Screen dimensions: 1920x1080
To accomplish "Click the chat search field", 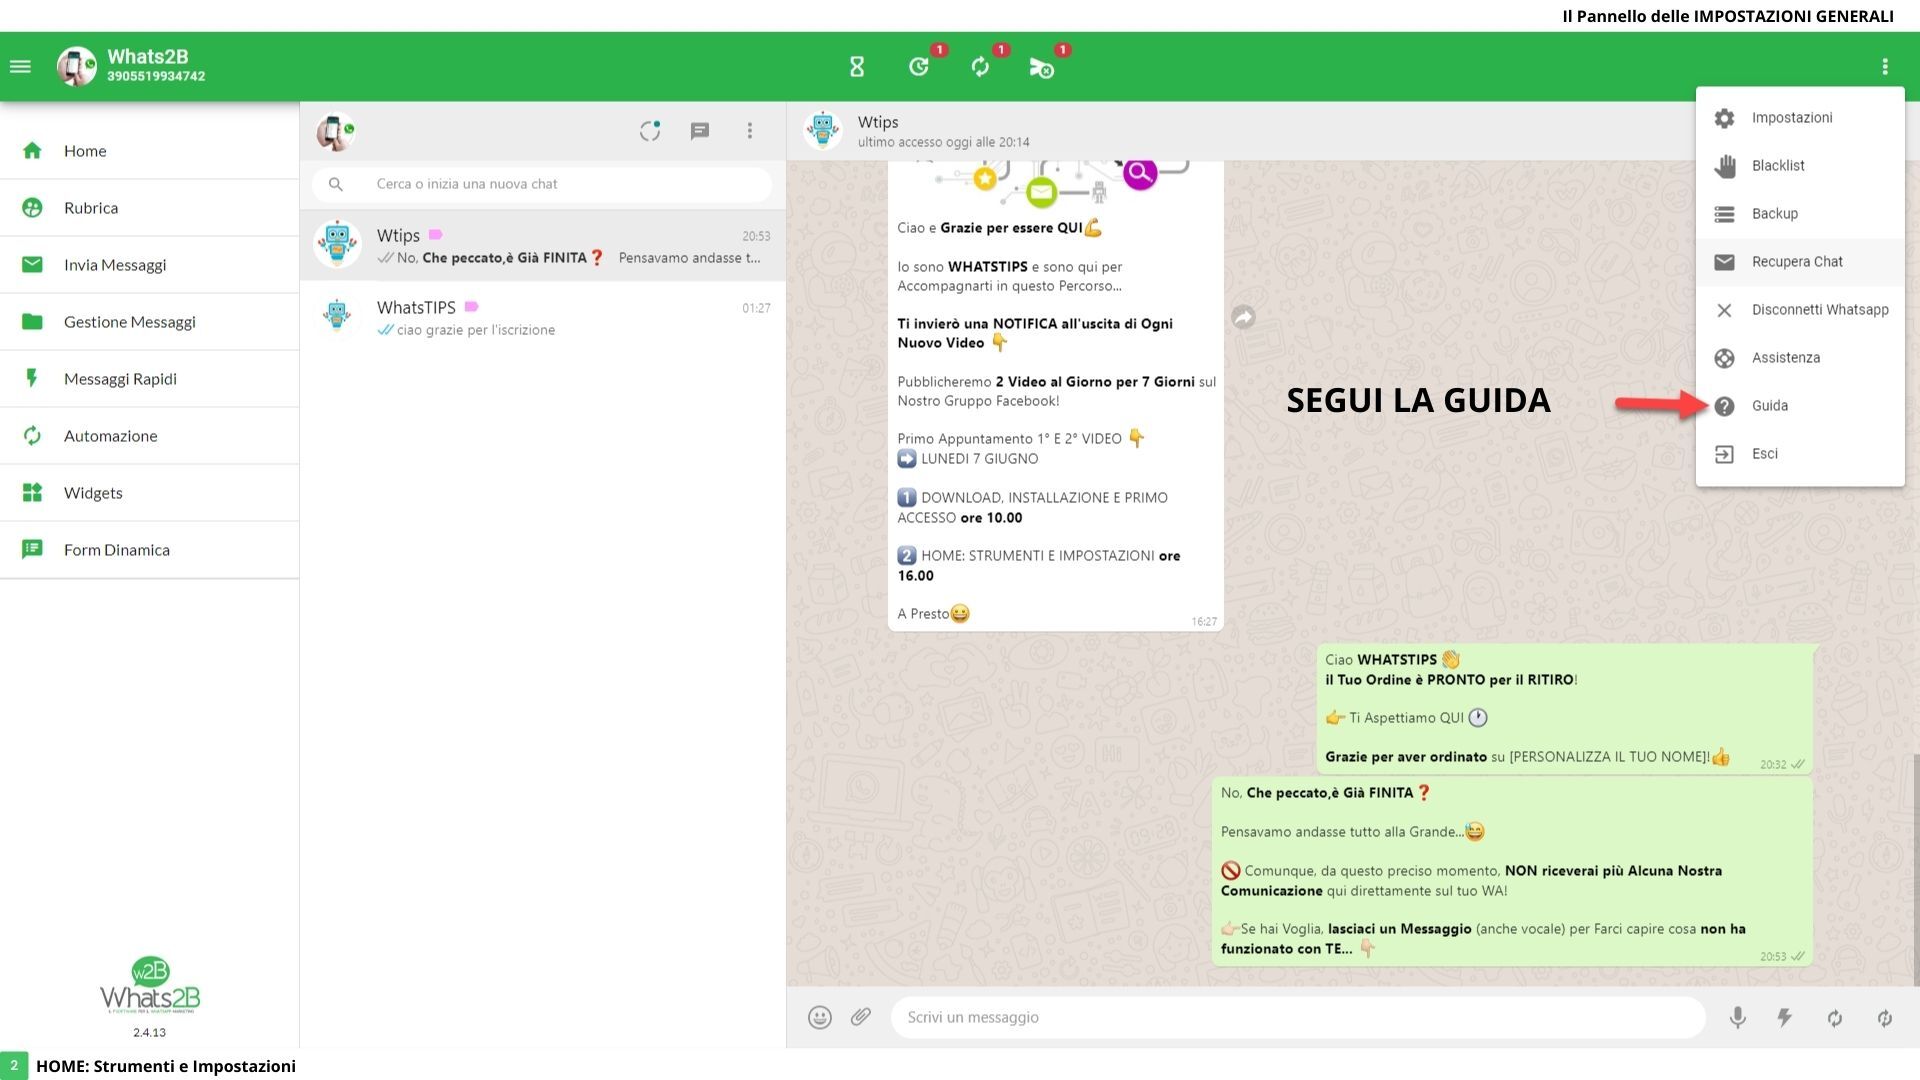I will click(x=542, y=184).
